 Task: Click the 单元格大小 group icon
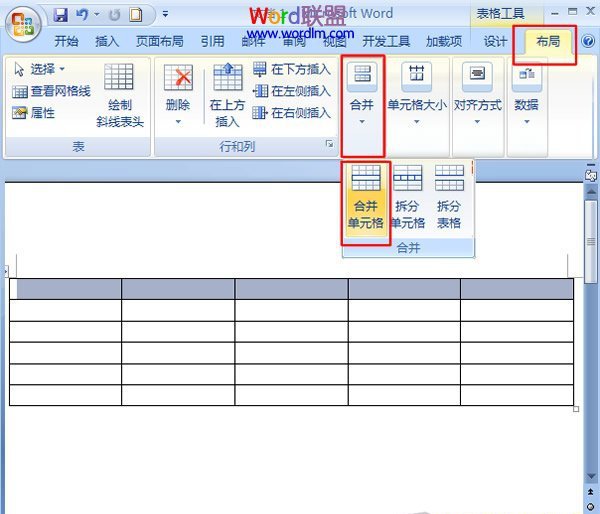click(416, 75)
